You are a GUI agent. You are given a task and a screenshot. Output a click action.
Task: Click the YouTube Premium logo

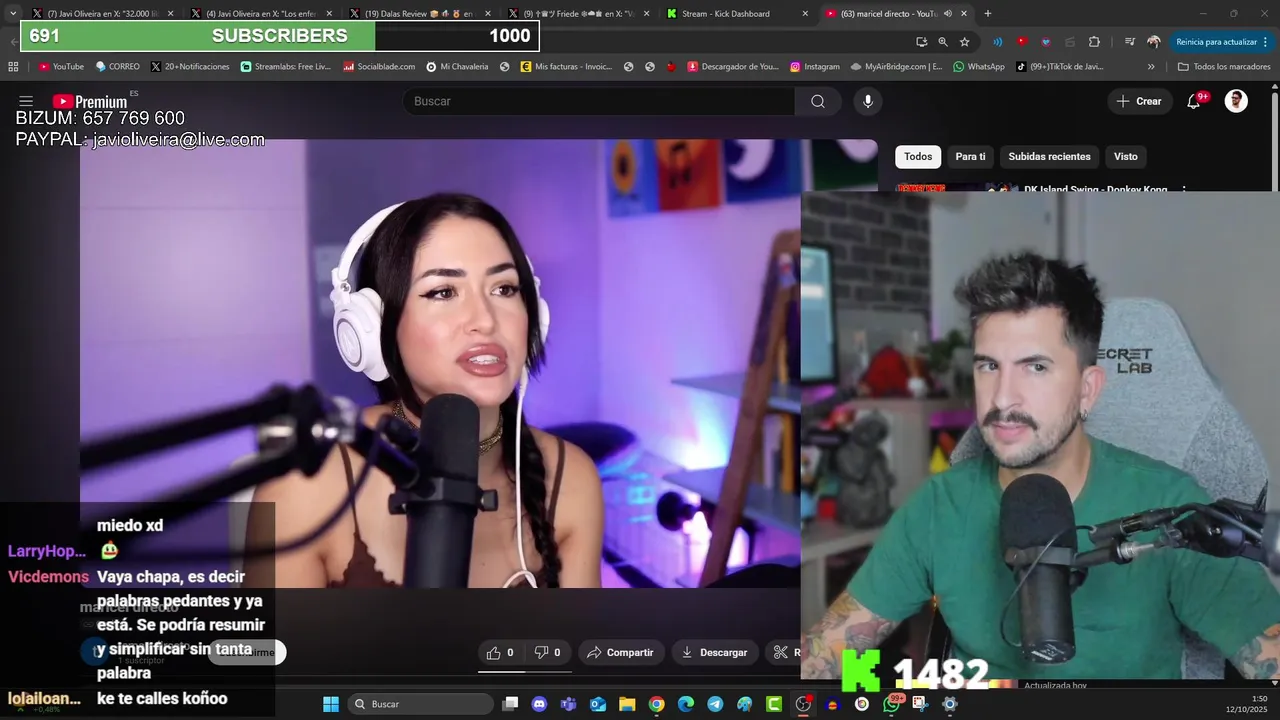point(90,101)
